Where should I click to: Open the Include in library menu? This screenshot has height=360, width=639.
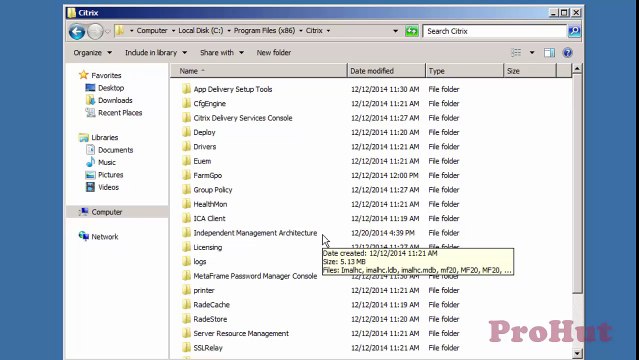point(156,53)
